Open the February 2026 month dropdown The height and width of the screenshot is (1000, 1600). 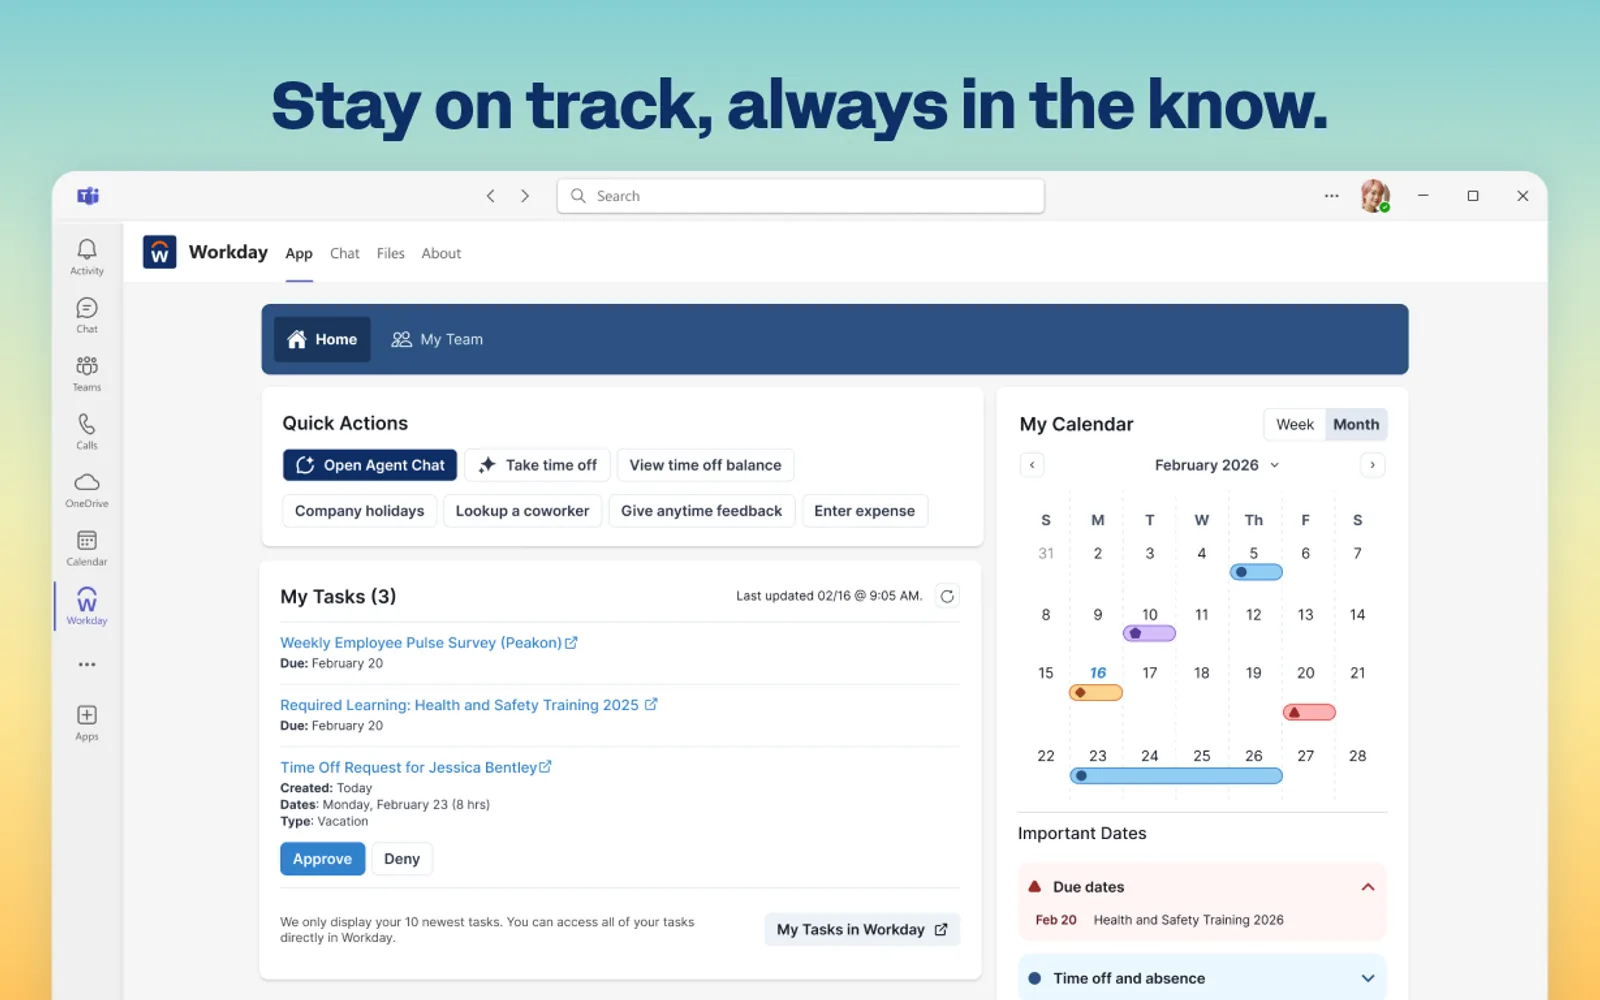(1217, 465)
